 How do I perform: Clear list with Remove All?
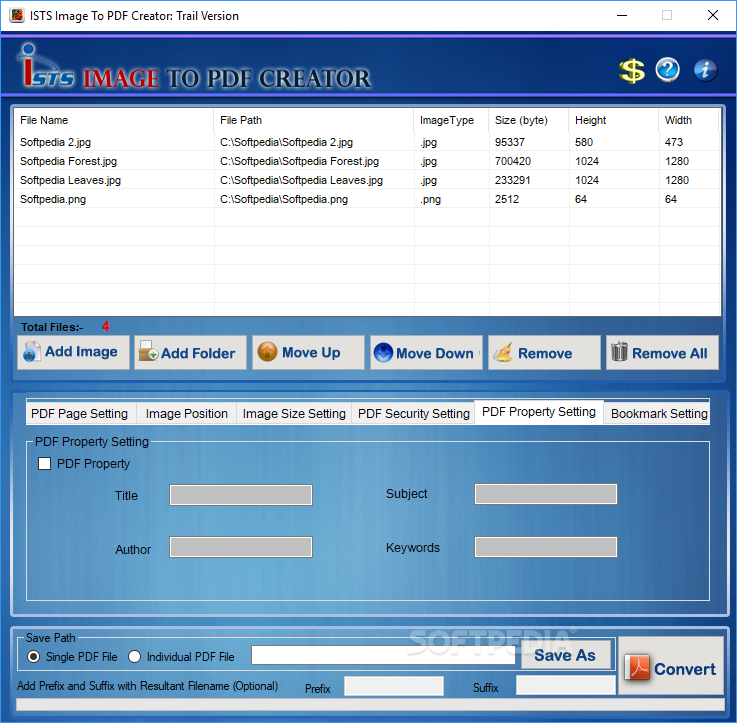[x=662, y=352]
